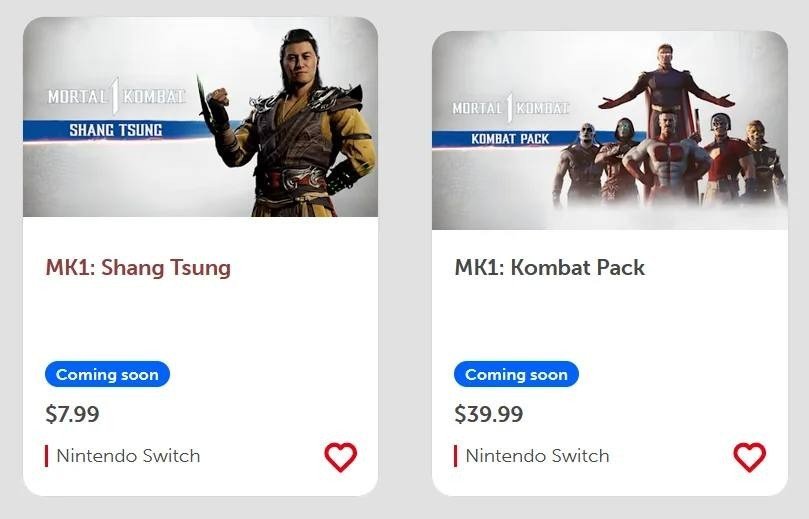Select the $7.99 price on Shang Tsung
The image size is (809, 519).
point(72,414)
